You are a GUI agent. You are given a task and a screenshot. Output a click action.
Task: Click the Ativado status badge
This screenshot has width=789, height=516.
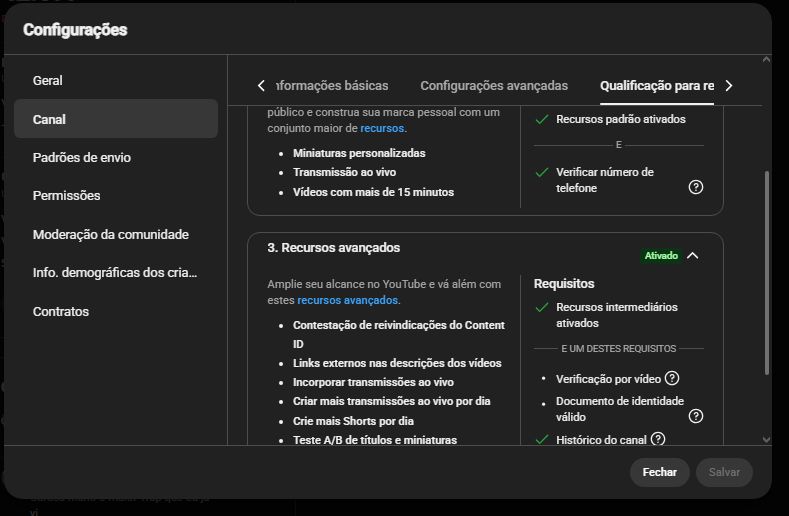[661, 256]
